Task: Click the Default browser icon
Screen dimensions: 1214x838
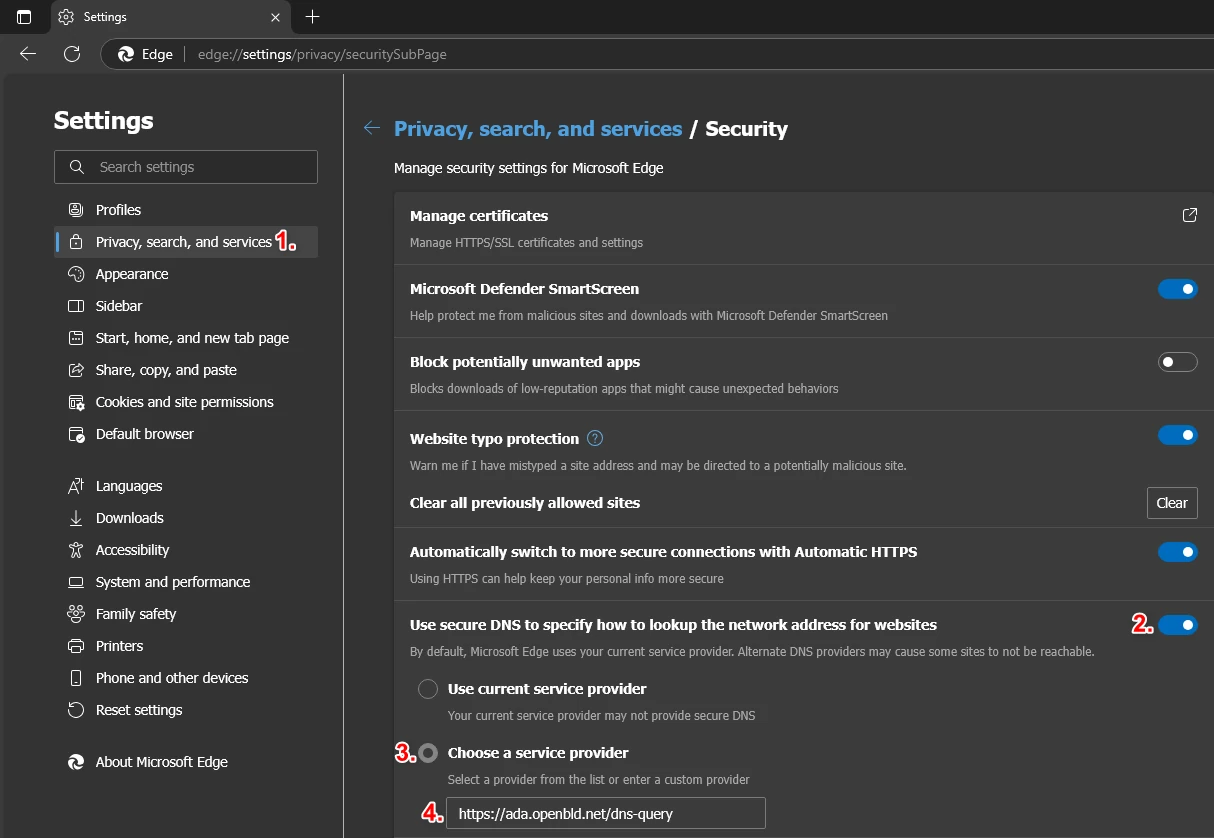Action: [76, 434]
